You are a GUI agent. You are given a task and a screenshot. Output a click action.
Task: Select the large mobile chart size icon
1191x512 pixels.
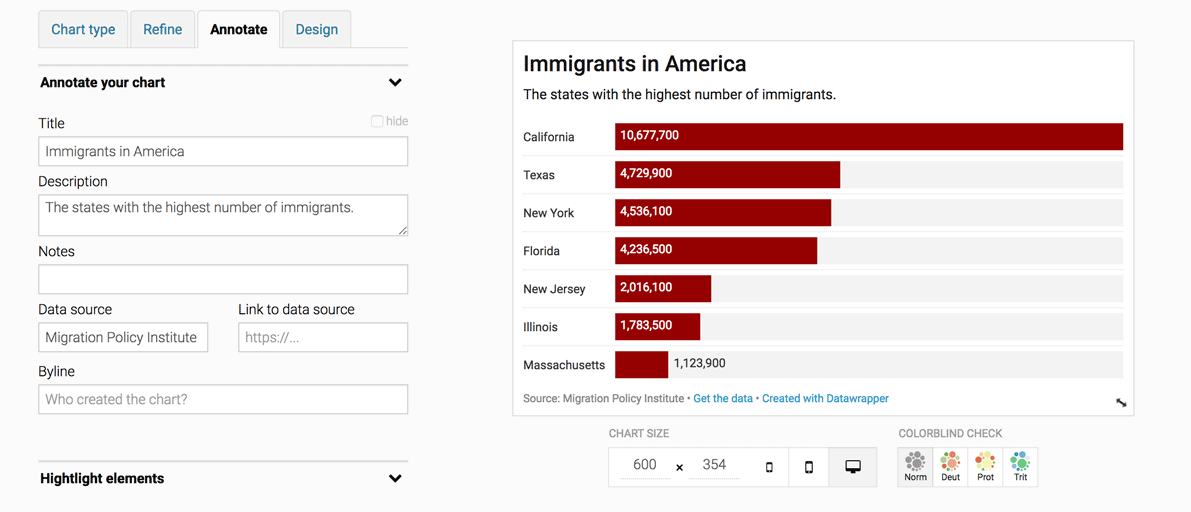[809, 467]
